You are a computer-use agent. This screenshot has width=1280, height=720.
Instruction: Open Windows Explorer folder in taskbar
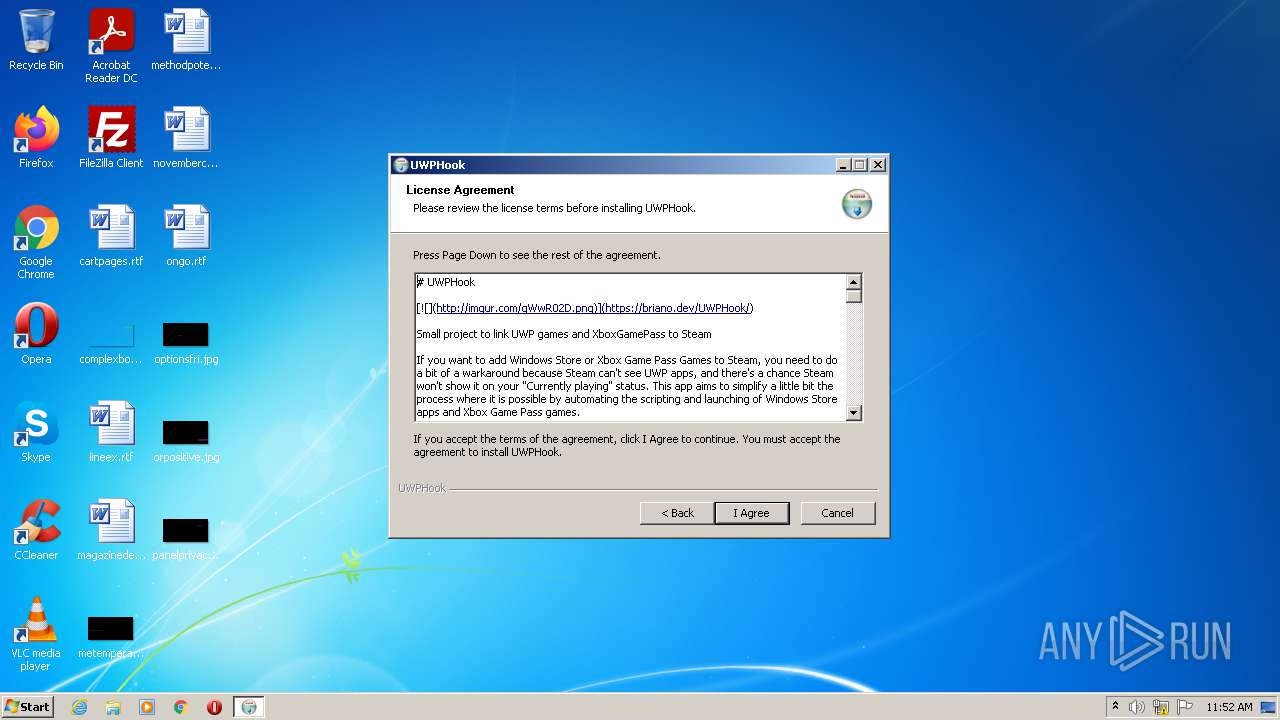coord(113,707)
